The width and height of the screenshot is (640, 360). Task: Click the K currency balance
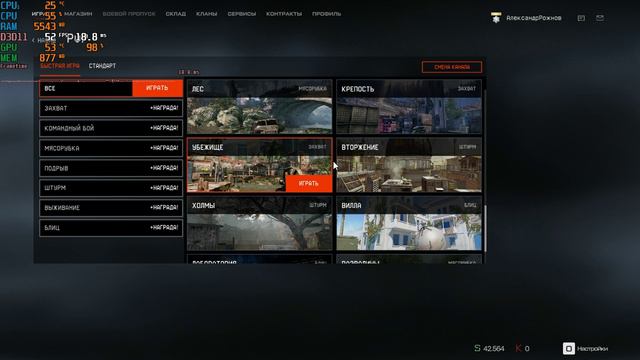click(x=522, y=349)
